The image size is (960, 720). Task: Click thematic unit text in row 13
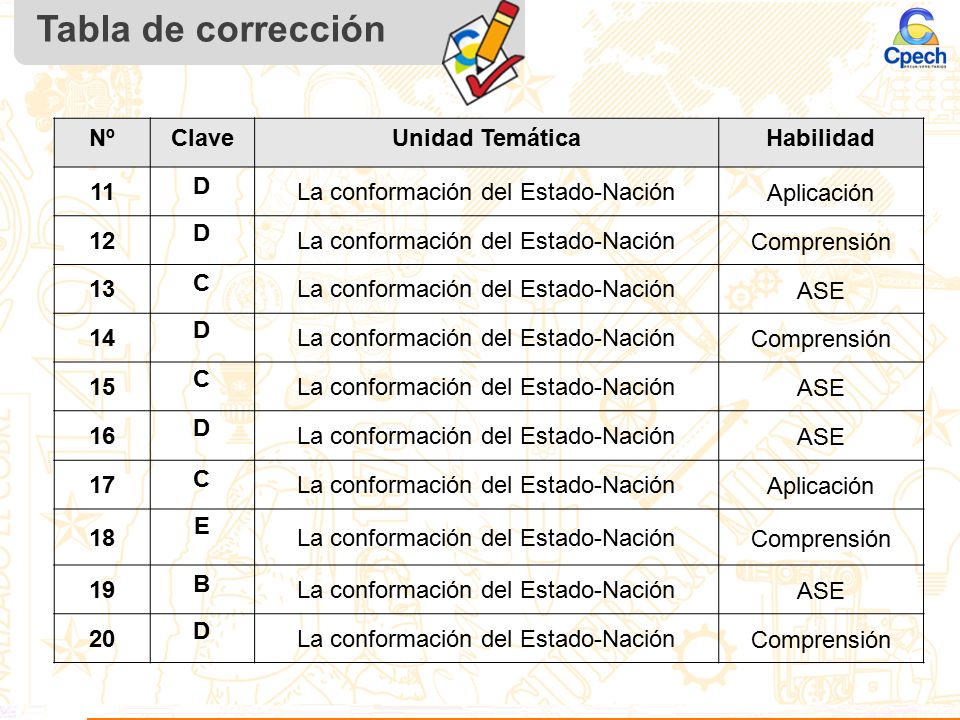pyautogui.click(x=486, y=289)
